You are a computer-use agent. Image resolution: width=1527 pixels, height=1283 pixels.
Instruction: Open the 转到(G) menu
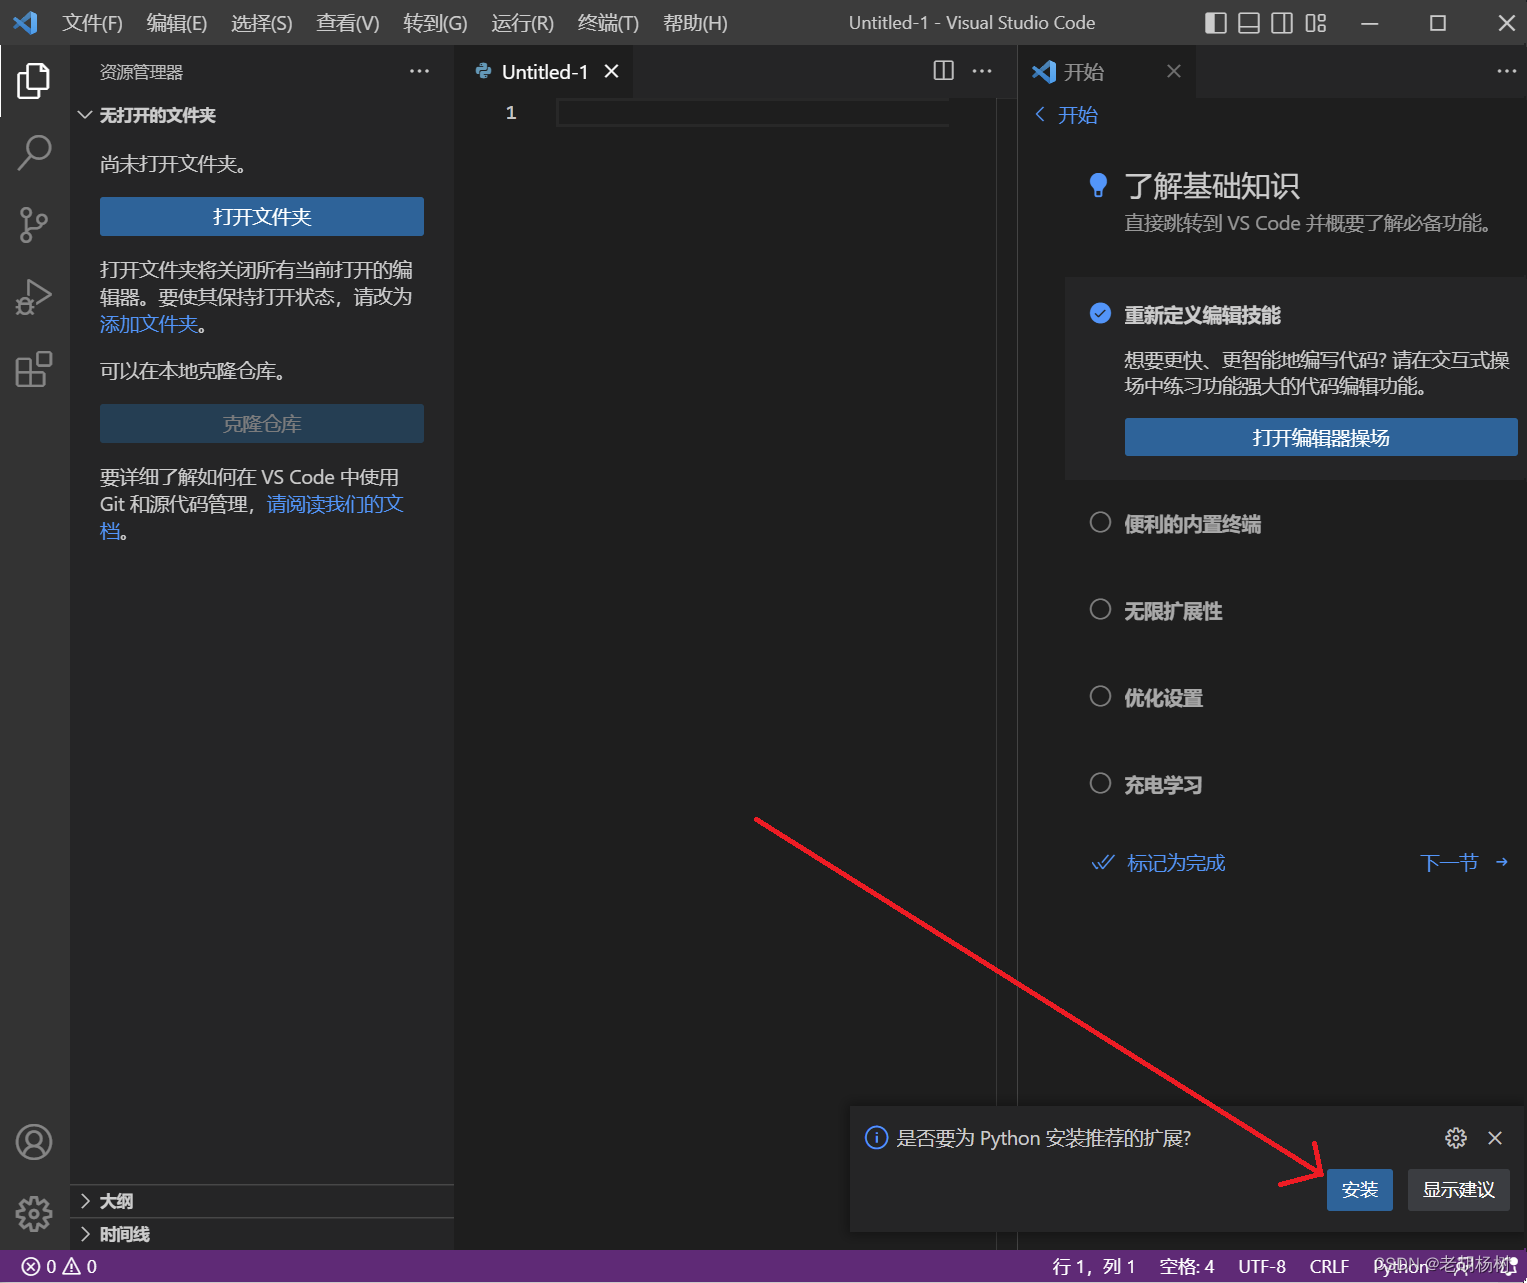435,23
